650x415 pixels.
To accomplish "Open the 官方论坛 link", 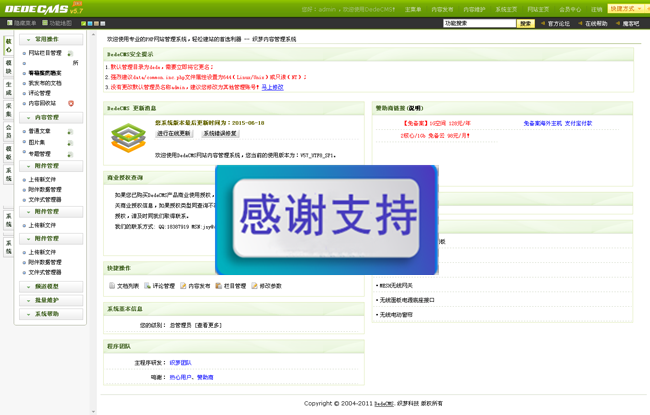I will (558, 24).
